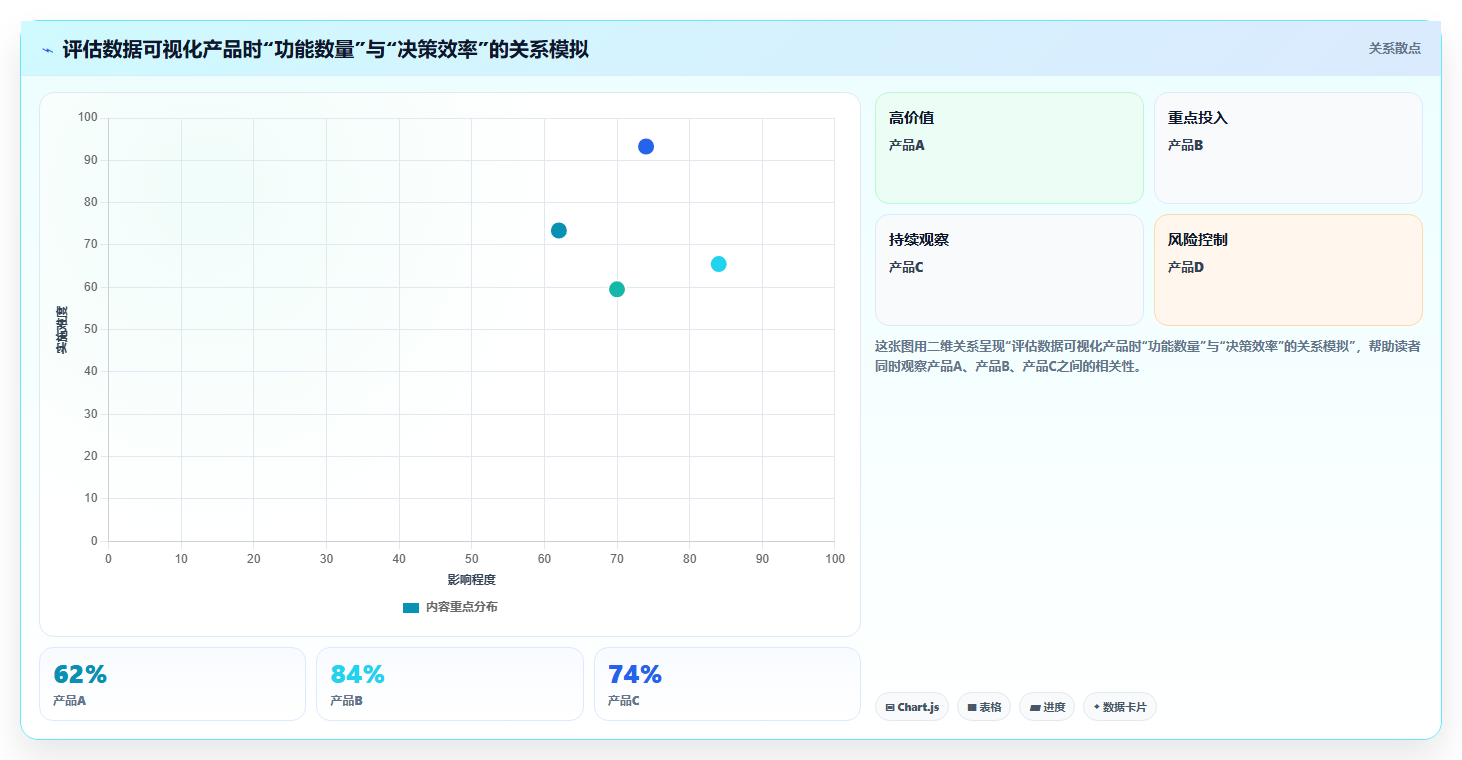Click the 进度 tag

pyautogui.click(x=1047, y=707)
